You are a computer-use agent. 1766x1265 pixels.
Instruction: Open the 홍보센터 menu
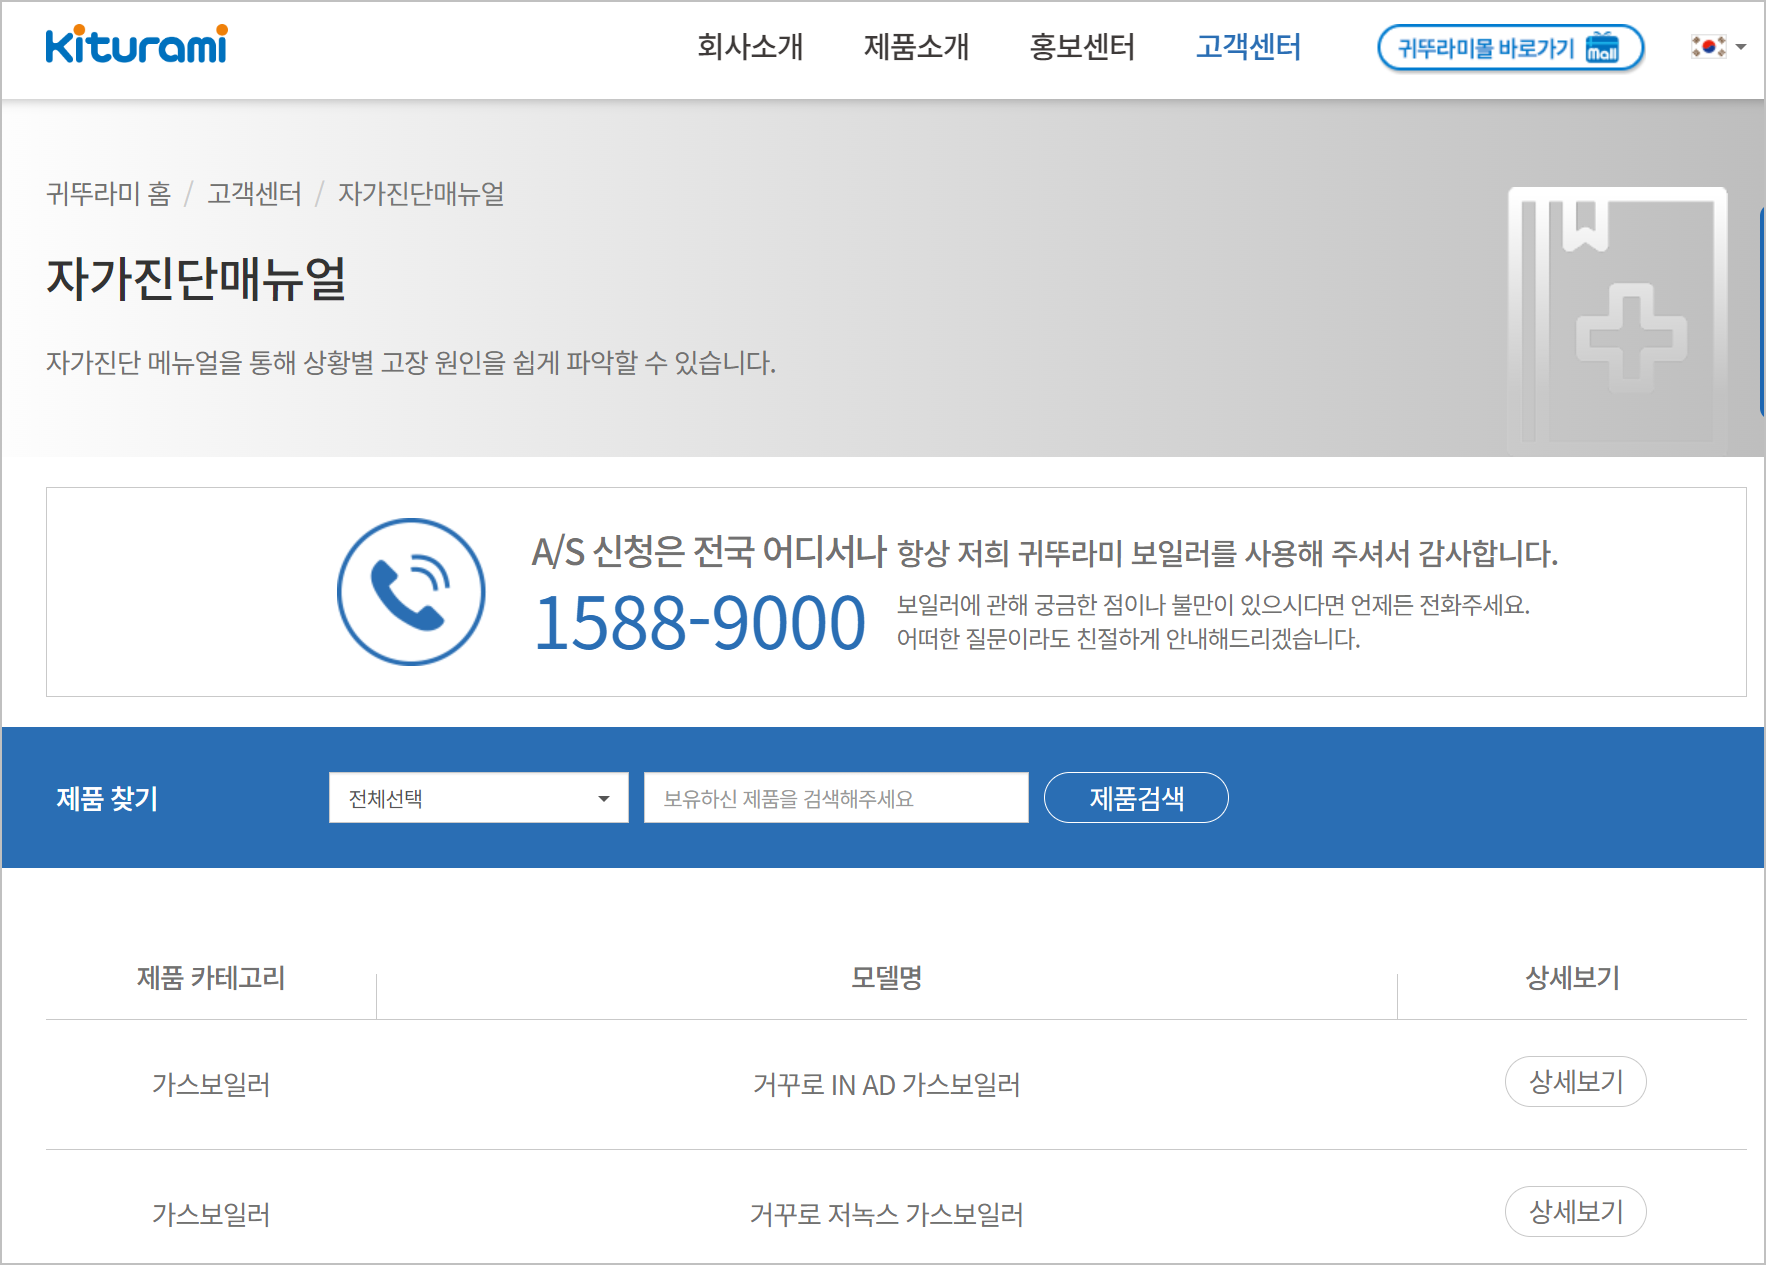point(1082,47)
